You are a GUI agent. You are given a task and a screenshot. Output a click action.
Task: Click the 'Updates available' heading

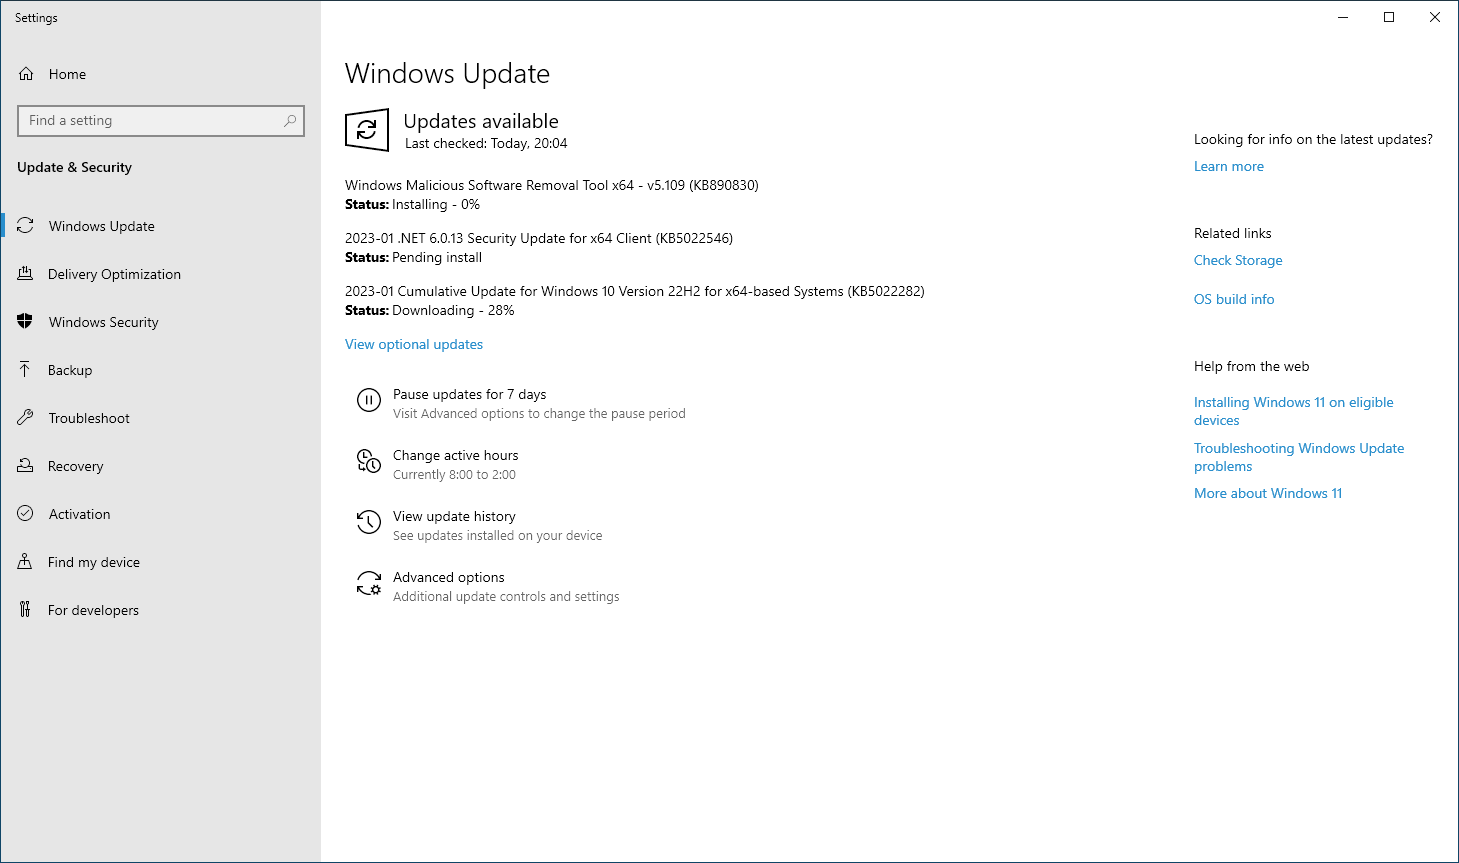coord(481,121)
